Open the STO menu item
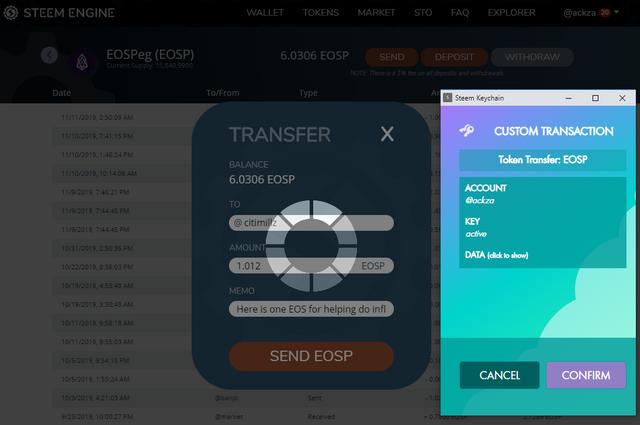Image resolution: width=640 pixels, height=425 pixels. pos(423,13)
